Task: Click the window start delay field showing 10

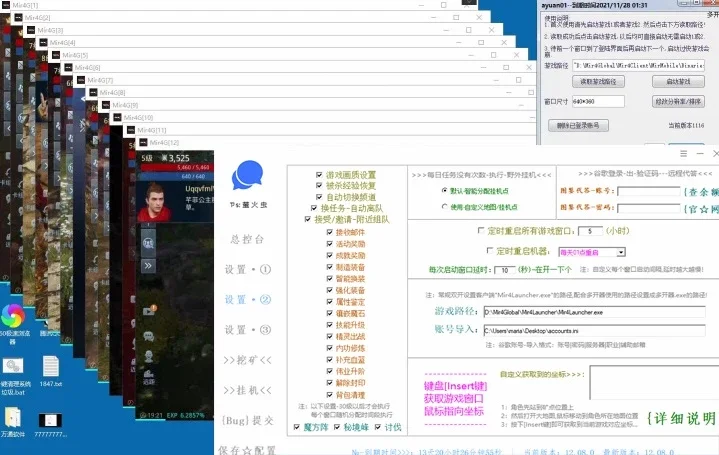Action: [504, 270]
